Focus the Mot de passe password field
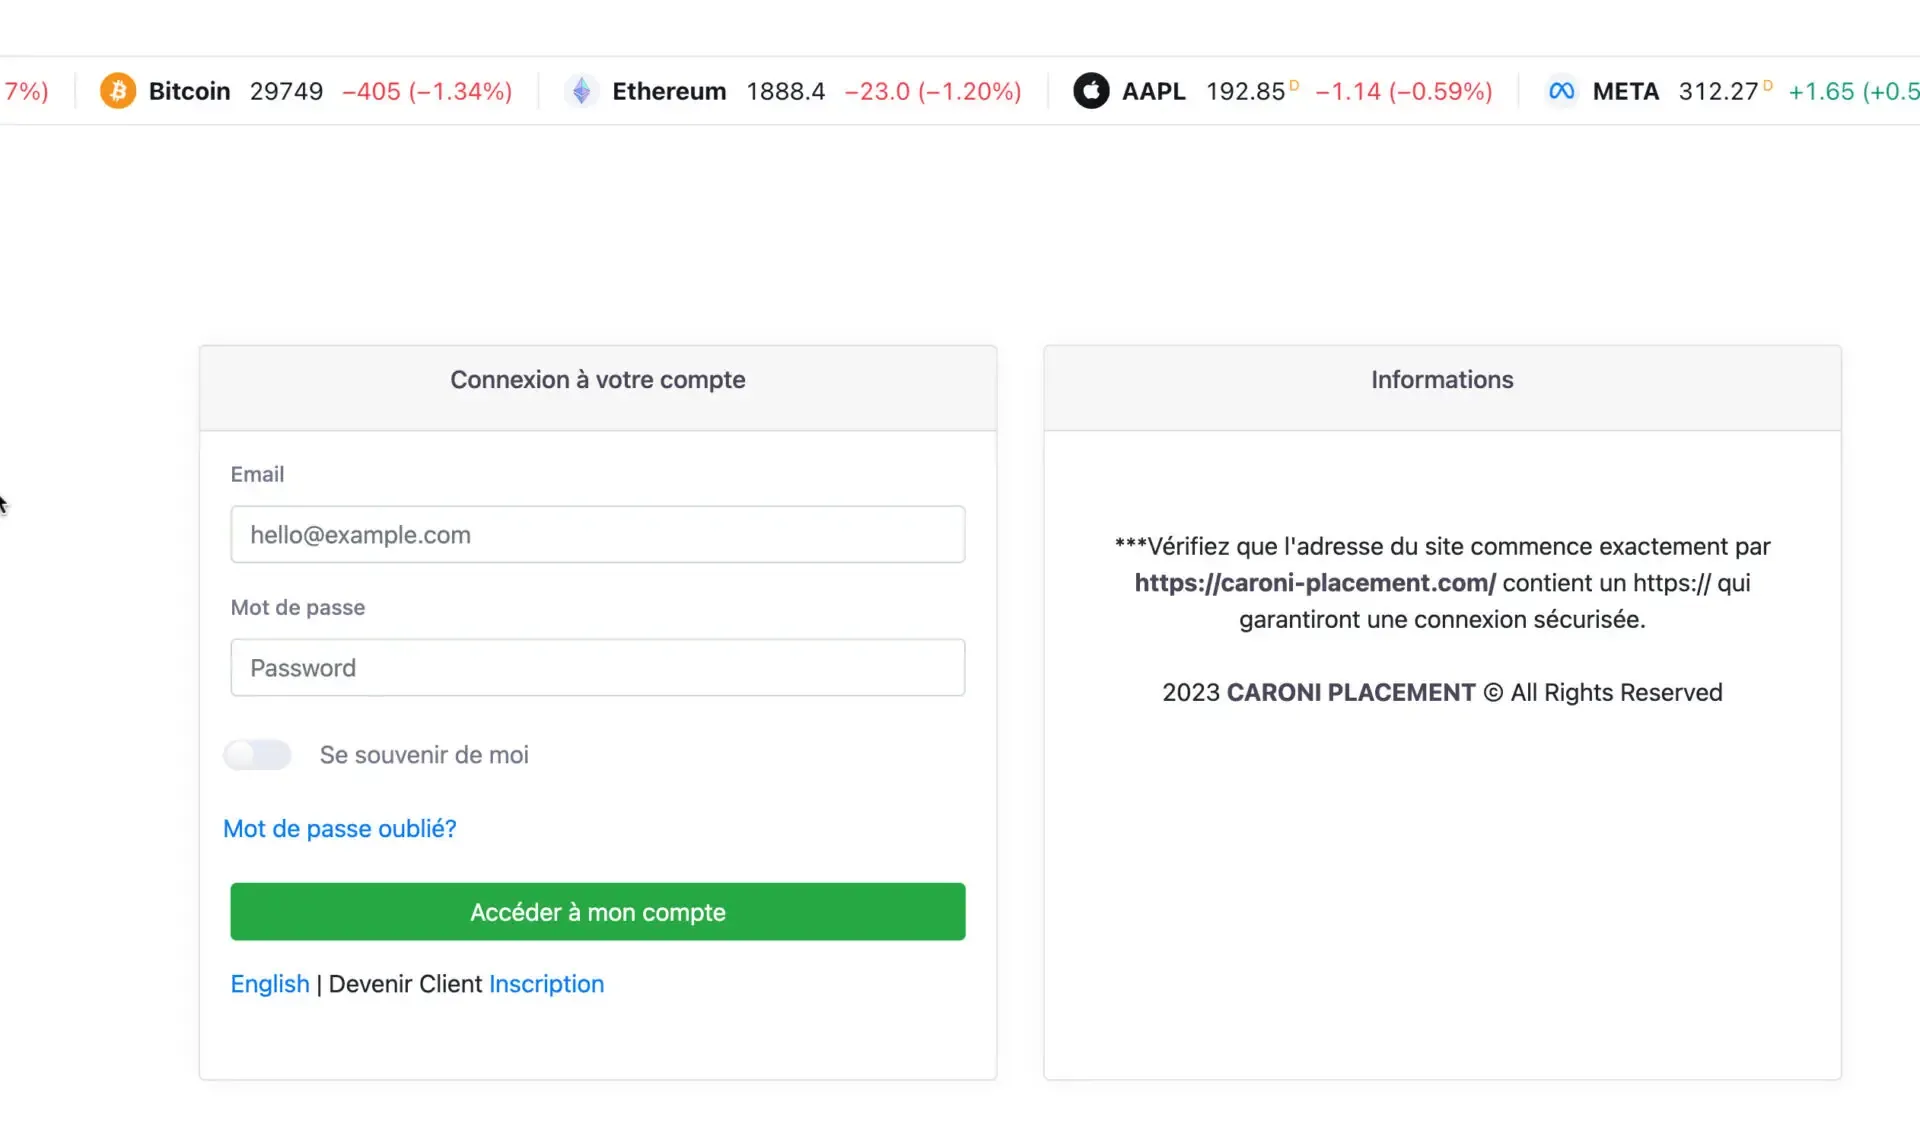The width and height of the screenshot is (1920, 1124). (598, 667)
